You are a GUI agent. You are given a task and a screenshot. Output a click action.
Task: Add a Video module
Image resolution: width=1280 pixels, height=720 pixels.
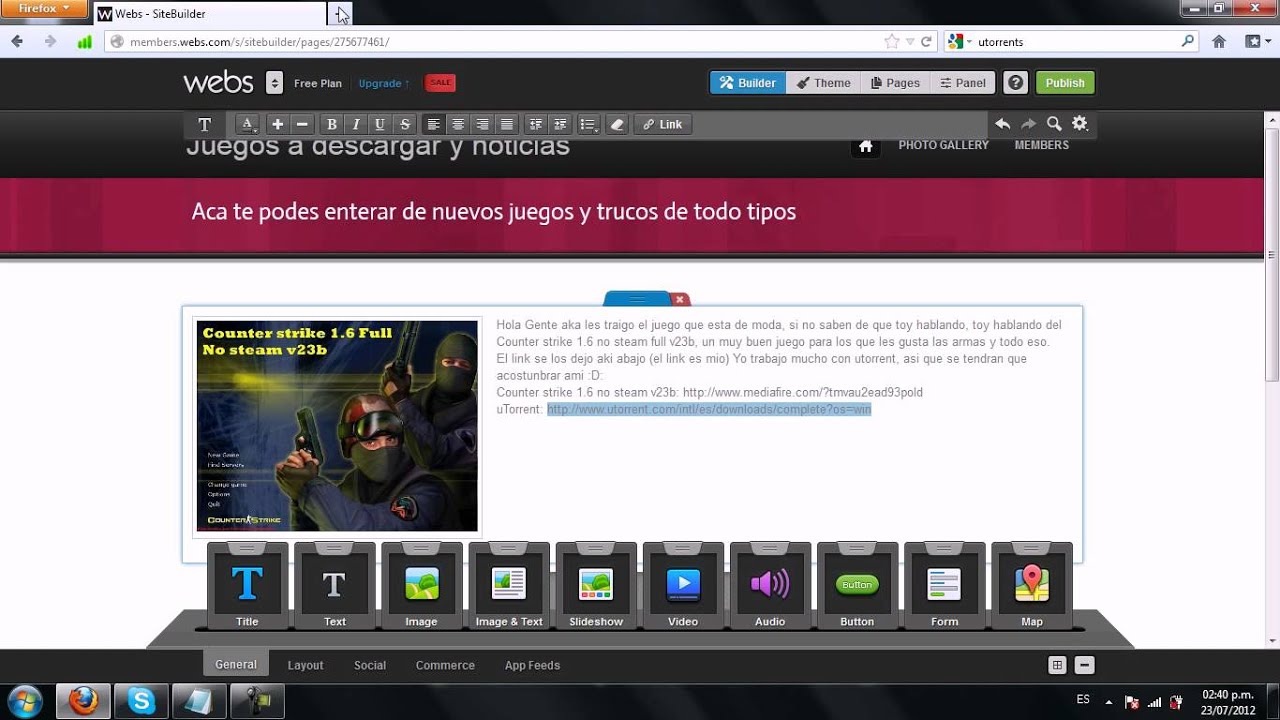pyautogui.click(x=683, y=585)
